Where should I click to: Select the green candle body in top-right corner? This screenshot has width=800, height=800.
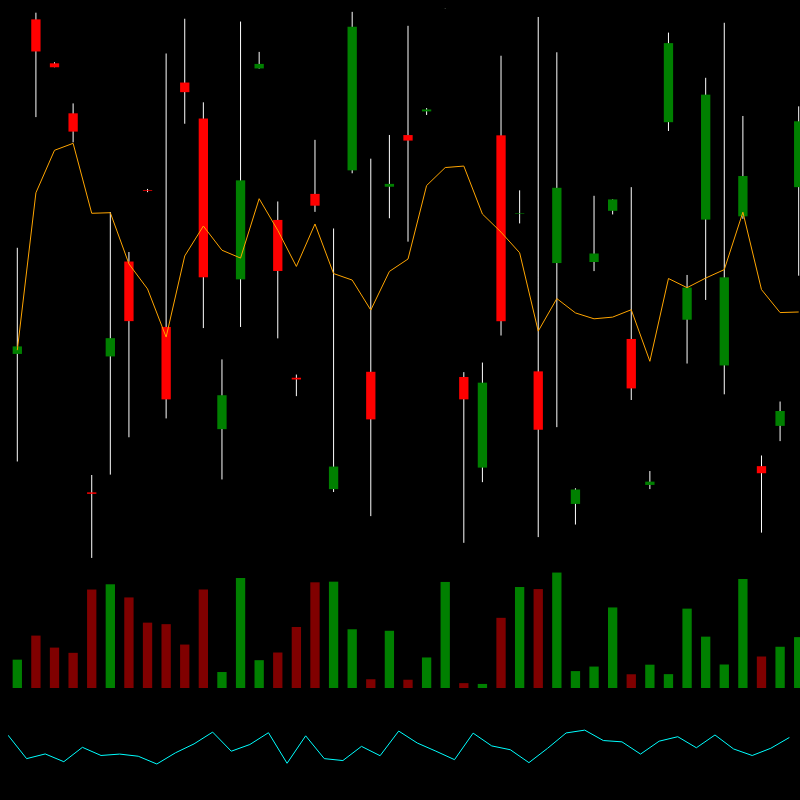[x=668, y=82]
